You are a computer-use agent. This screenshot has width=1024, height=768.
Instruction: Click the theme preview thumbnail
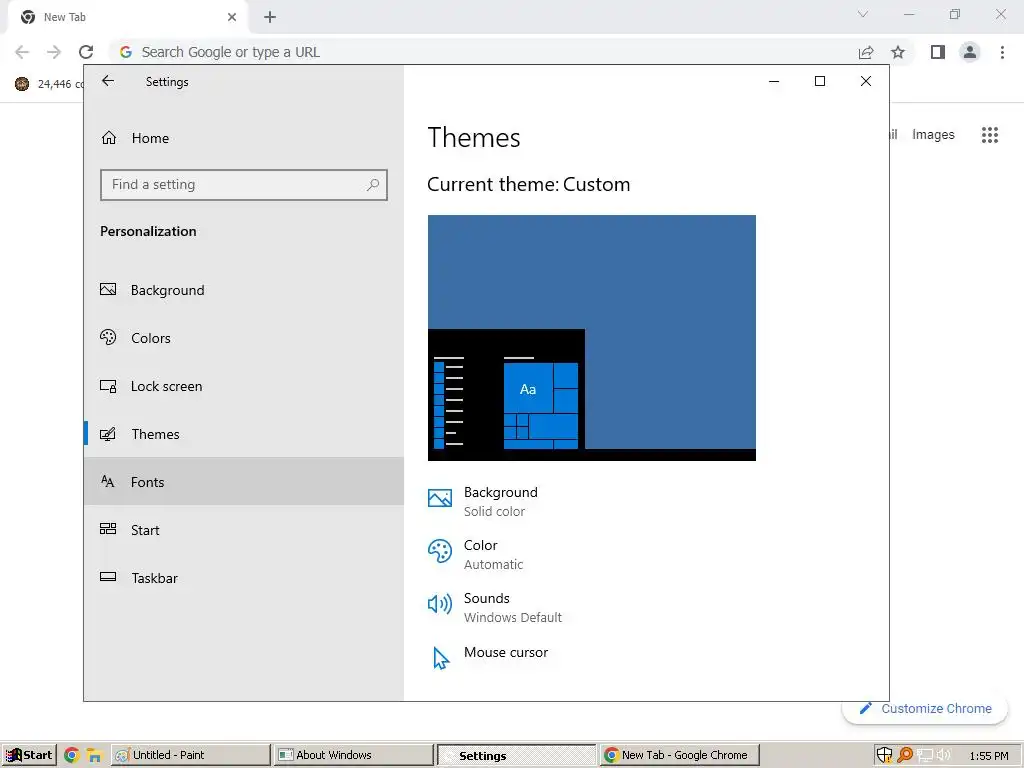(x=592, y=338)
